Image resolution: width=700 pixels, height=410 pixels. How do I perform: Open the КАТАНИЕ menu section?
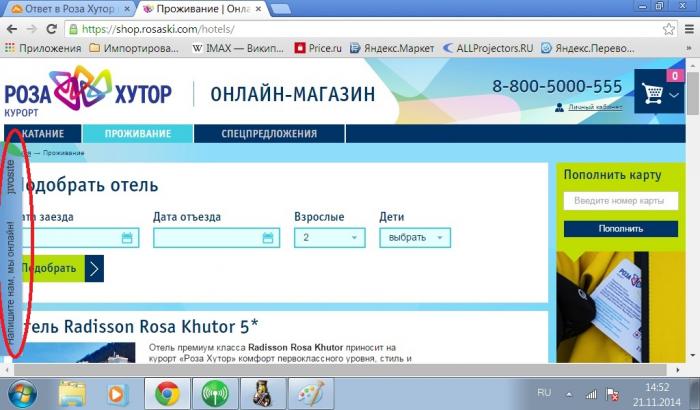(x=43, y=134)
